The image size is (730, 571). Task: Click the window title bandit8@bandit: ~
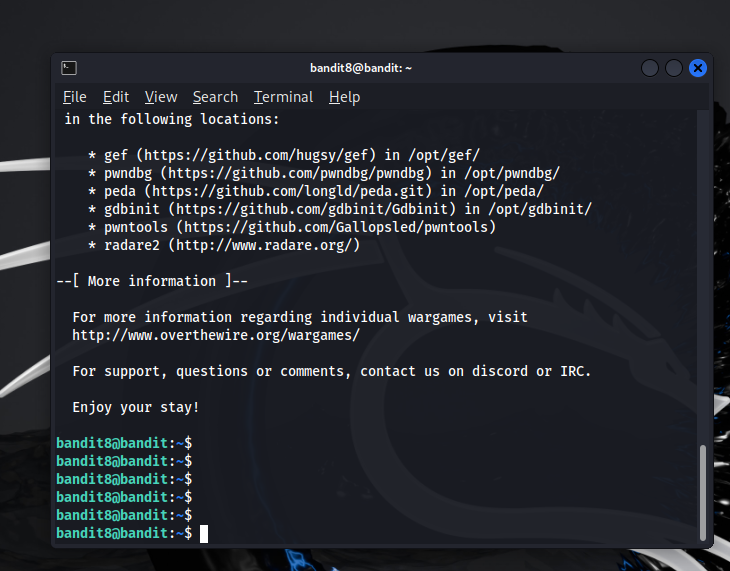coord(361,68)
